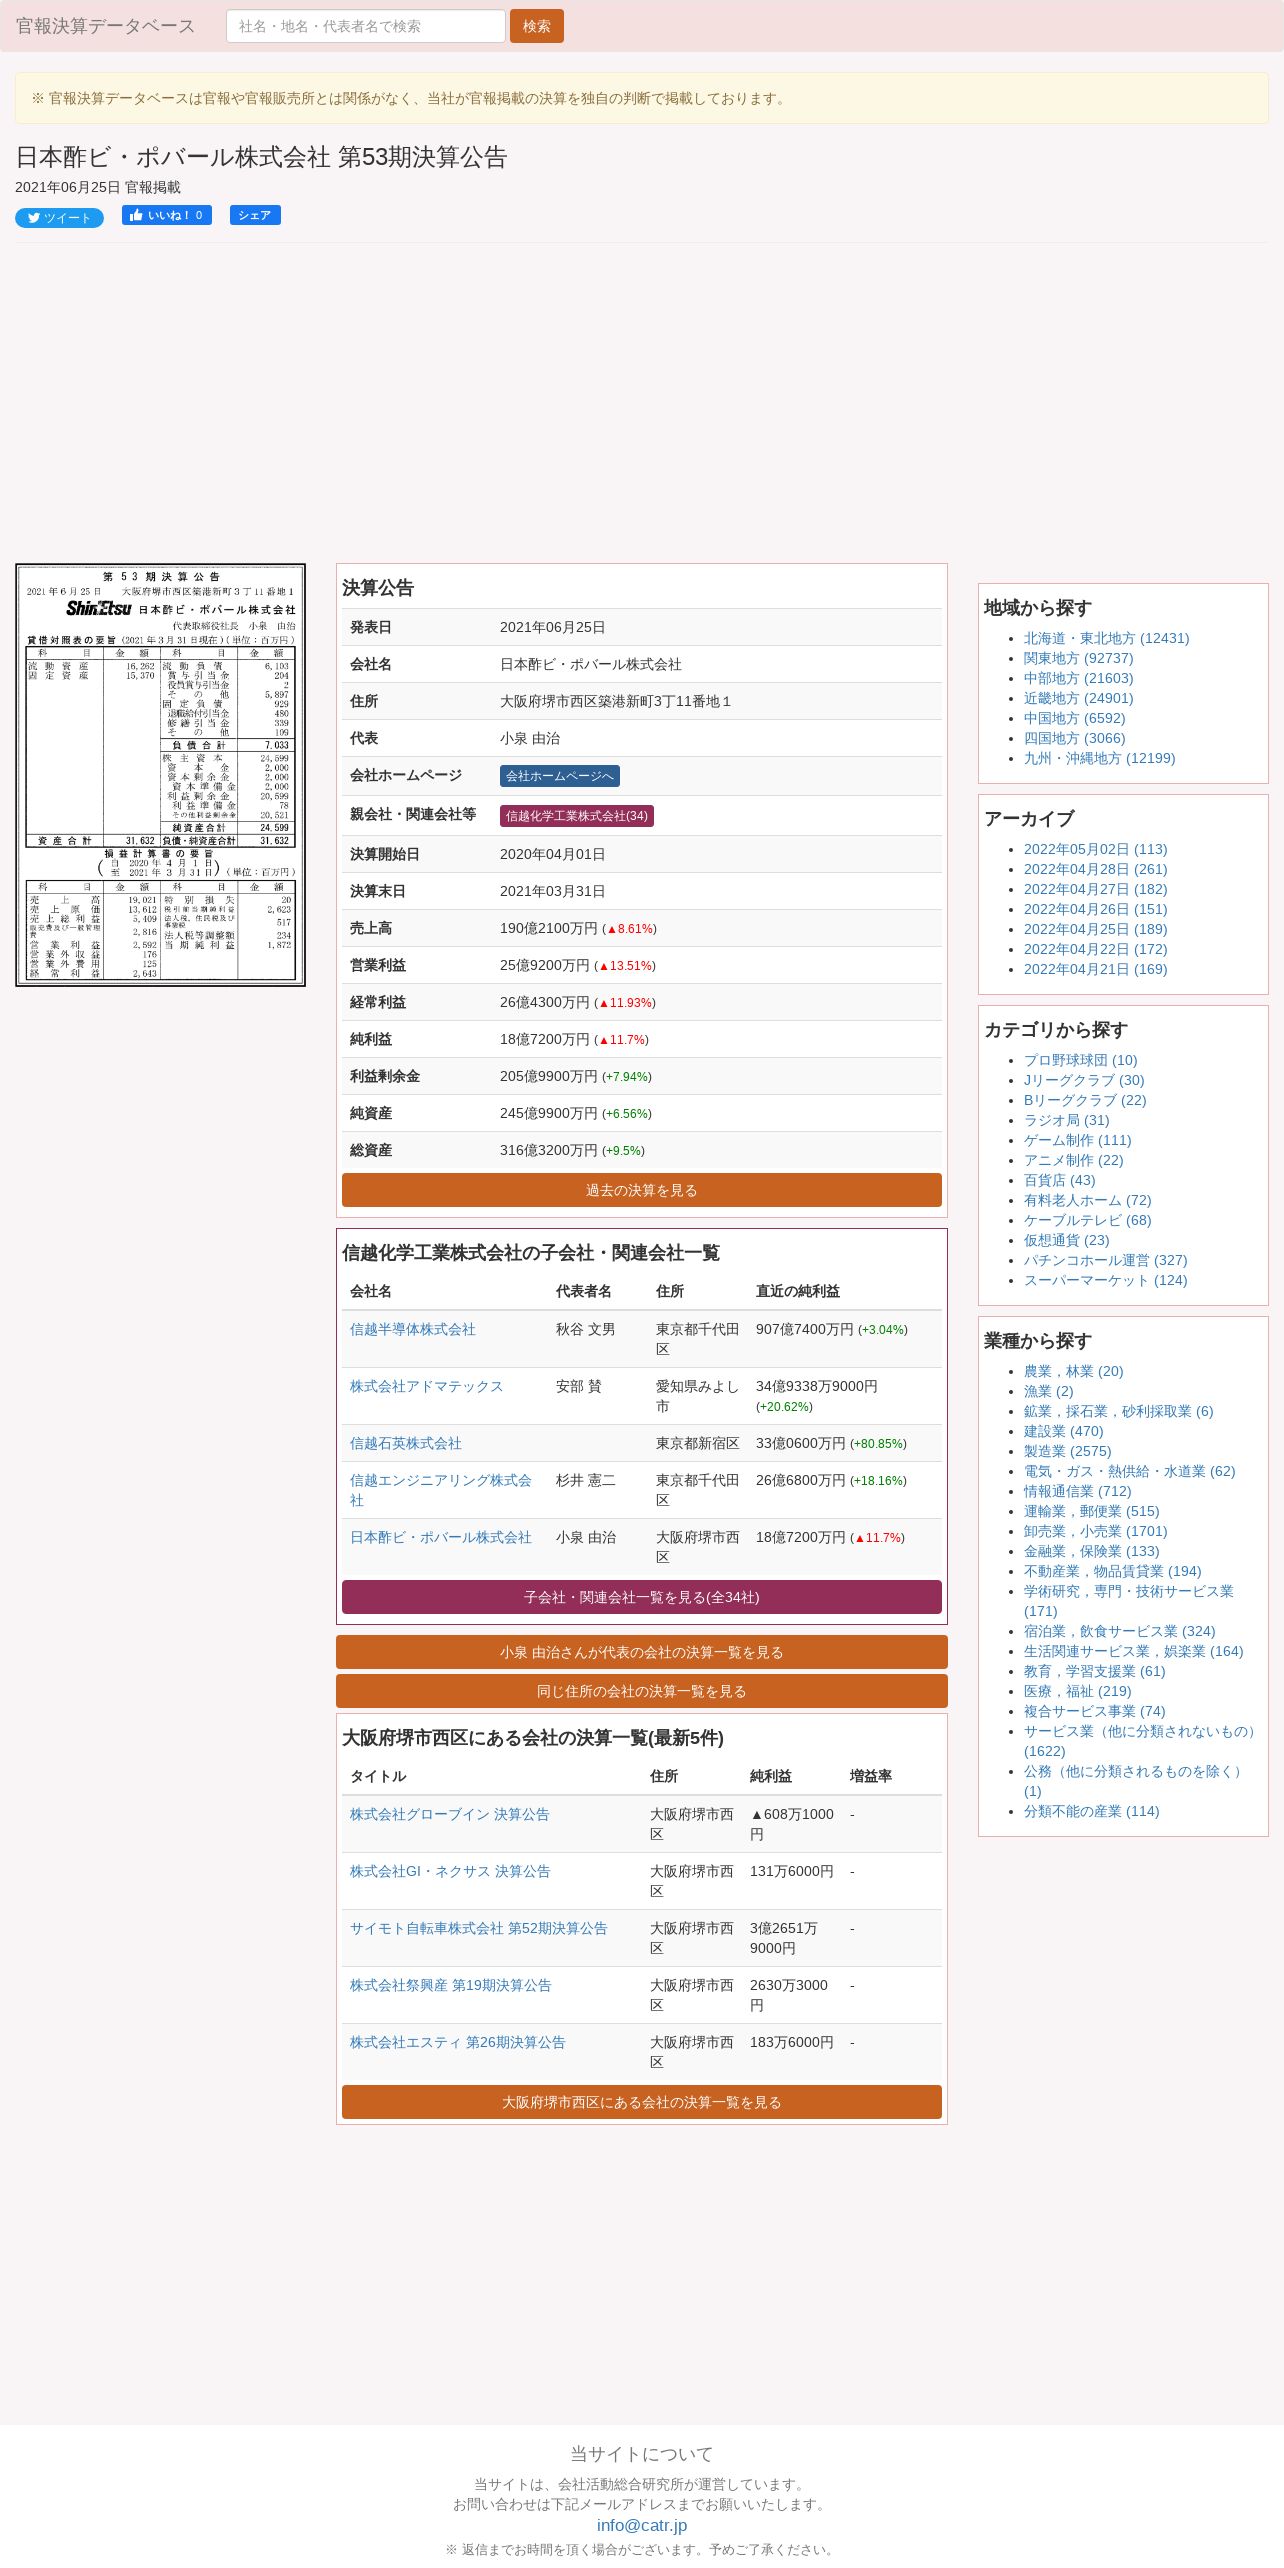The image size is (1284, 2568).
Task: Click the Twitter ツイート button
Action: pos(59,218)
